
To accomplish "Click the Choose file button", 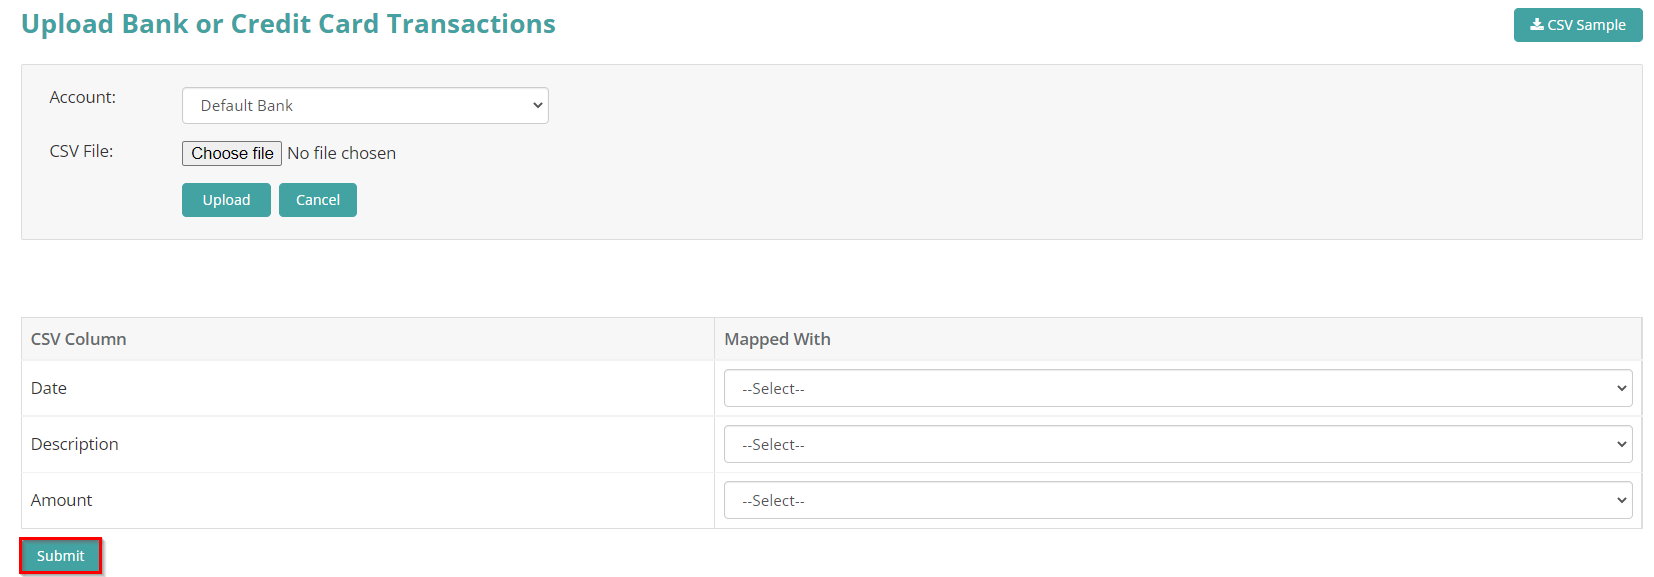I will [x=232, y=153].
